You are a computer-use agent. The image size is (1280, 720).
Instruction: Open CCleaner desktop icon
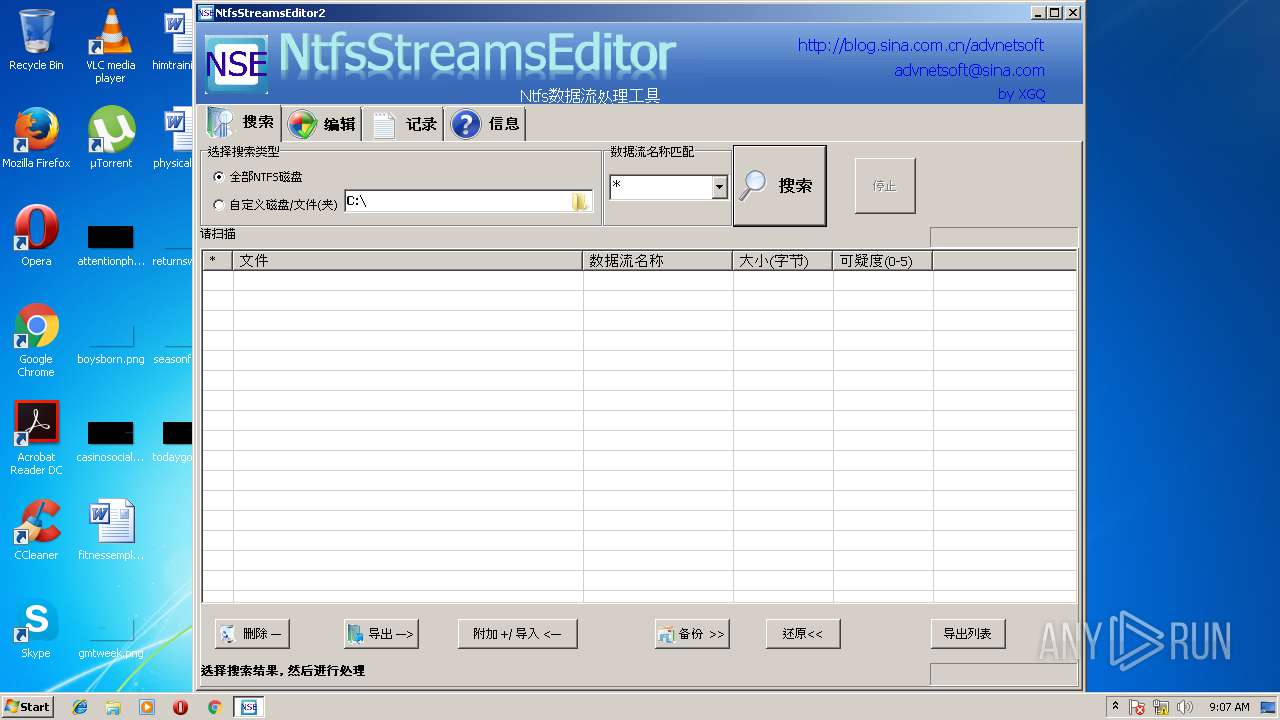(x=36, y=530)
